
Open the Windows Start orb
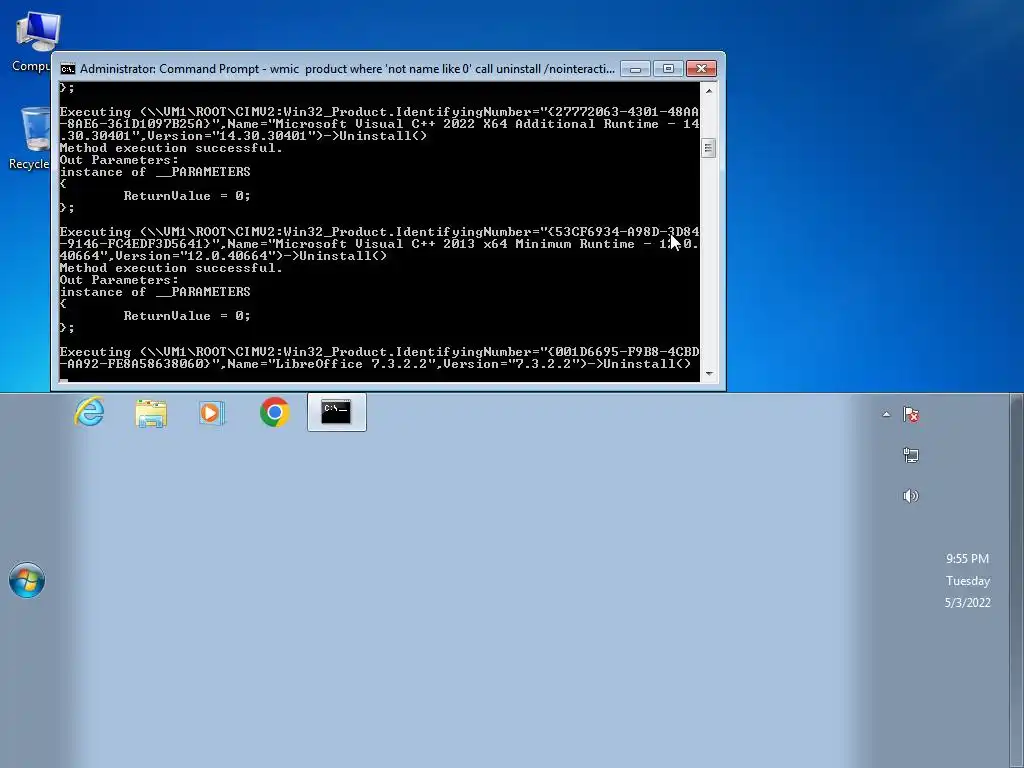pos(27,580)
